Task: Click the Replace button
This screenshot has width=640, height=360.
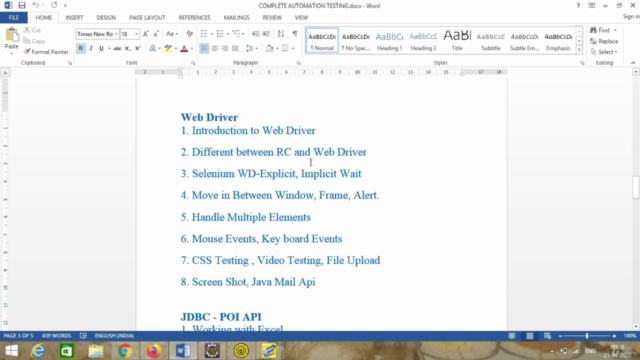Action: pyautogui.click(x=604, y=41)
